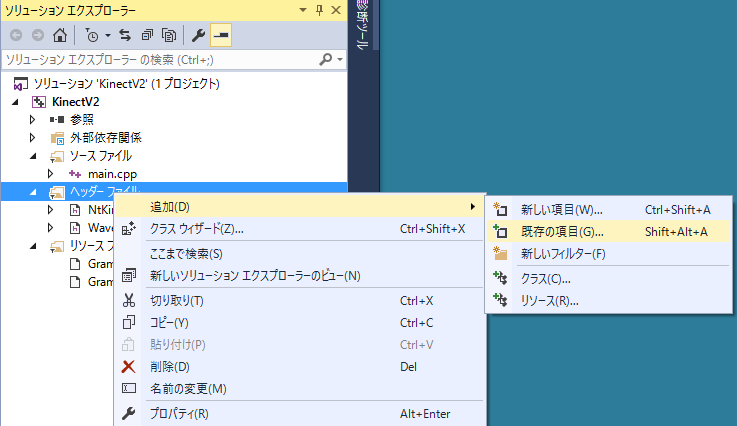Open Properties via the wrench toolbar icon
This screenshot has width=737, height=426.
click(198, 35)
